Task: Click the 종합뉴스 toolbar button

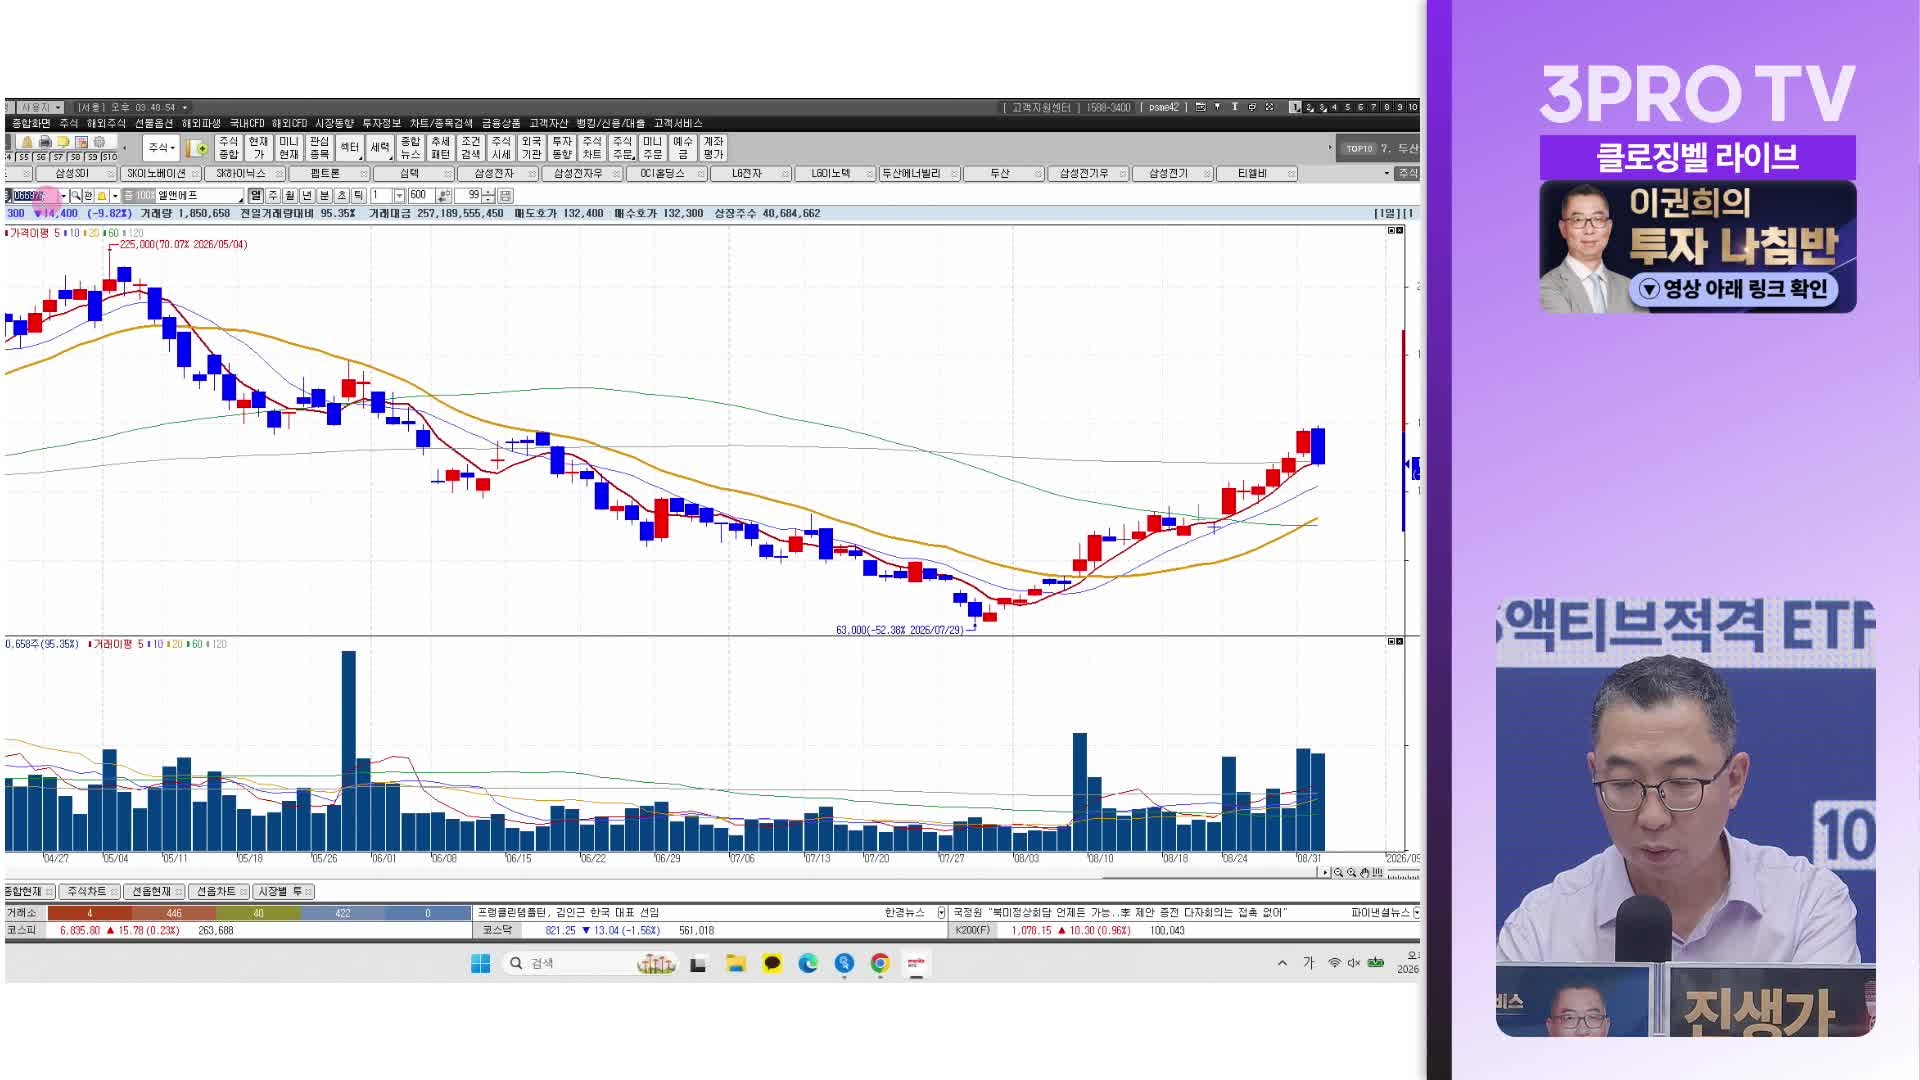Action: pos(410,148)
